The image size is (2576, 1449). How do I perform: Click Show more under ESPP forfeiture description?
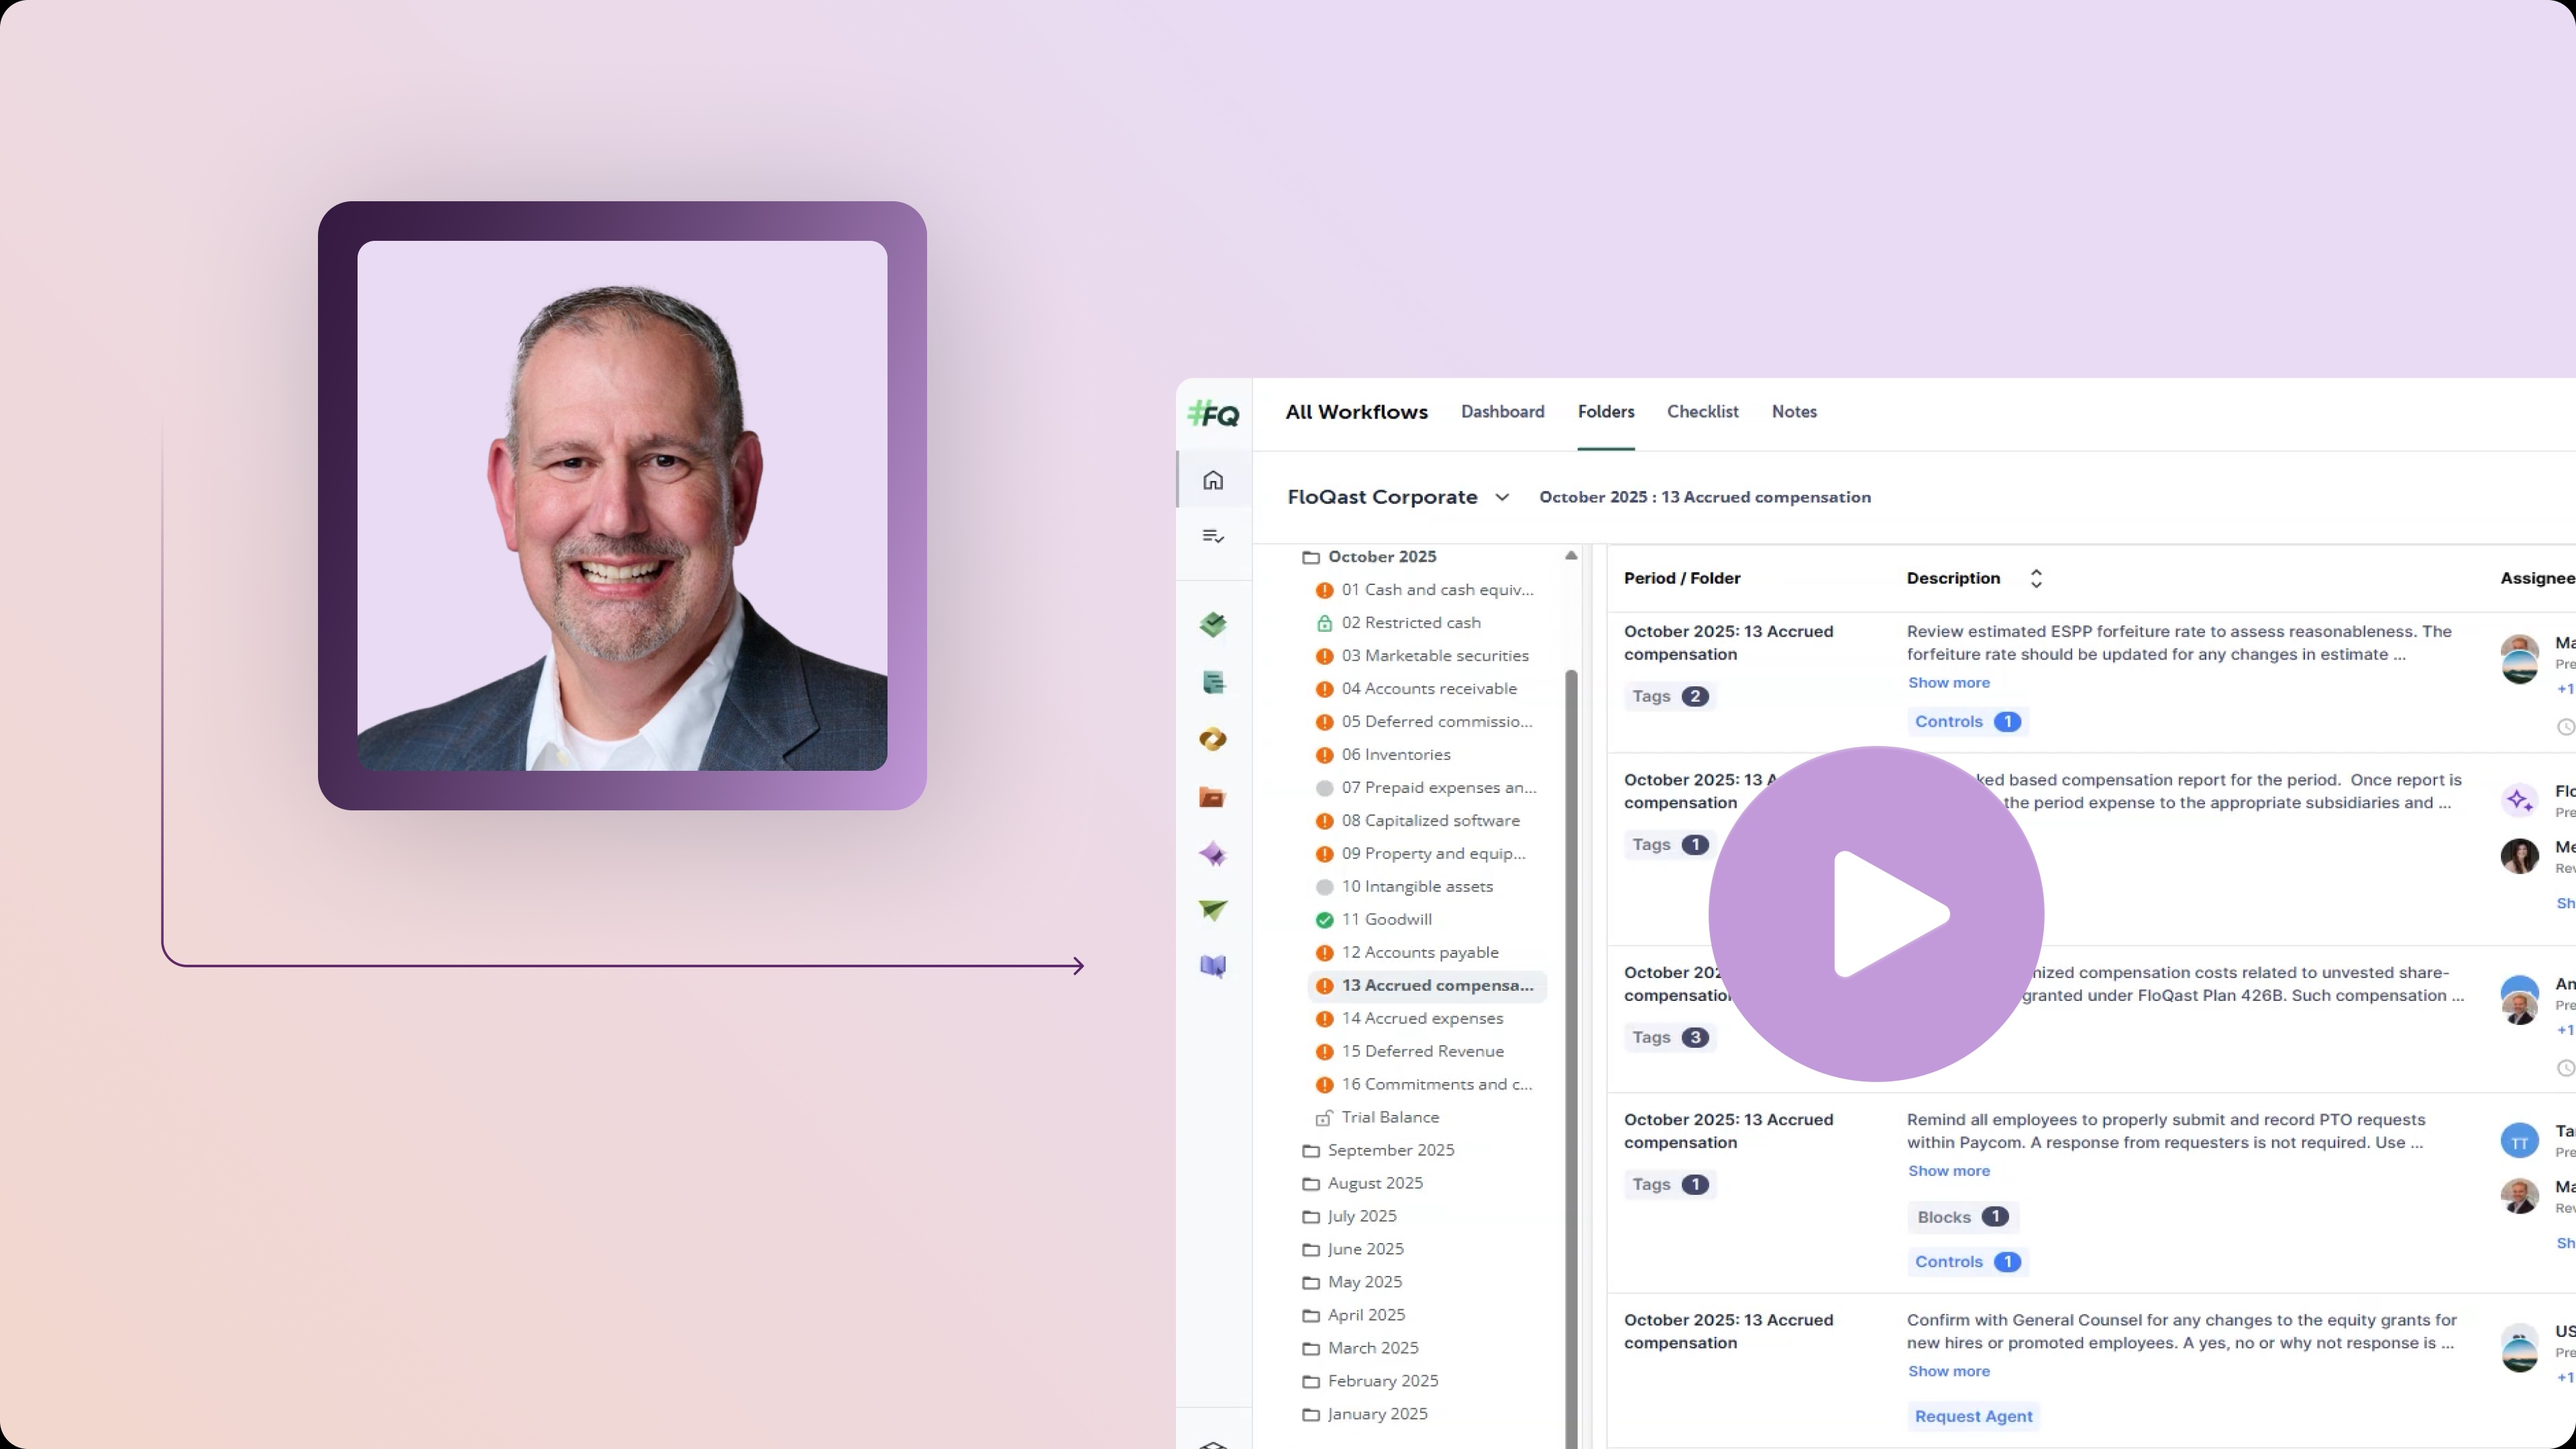[x=1948, y=683]
